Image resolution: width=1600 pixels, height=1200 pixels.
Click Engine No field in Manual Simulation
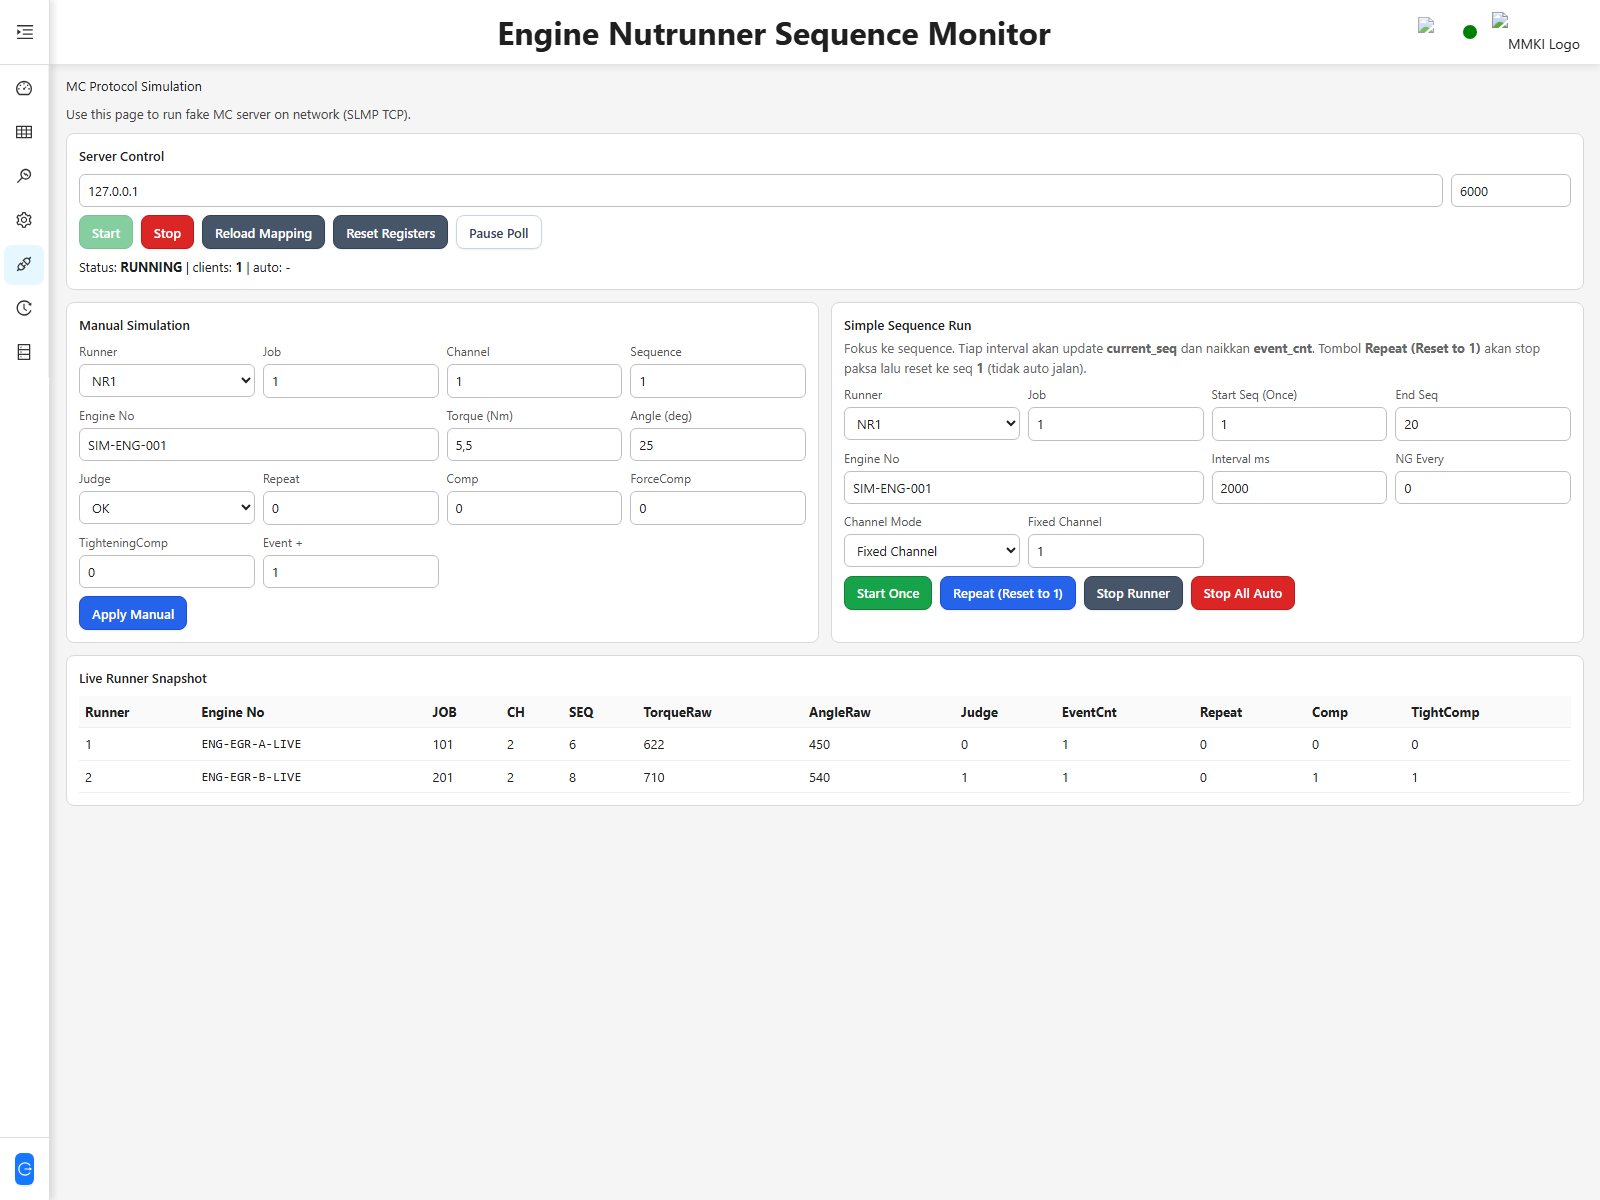(258, 445)
